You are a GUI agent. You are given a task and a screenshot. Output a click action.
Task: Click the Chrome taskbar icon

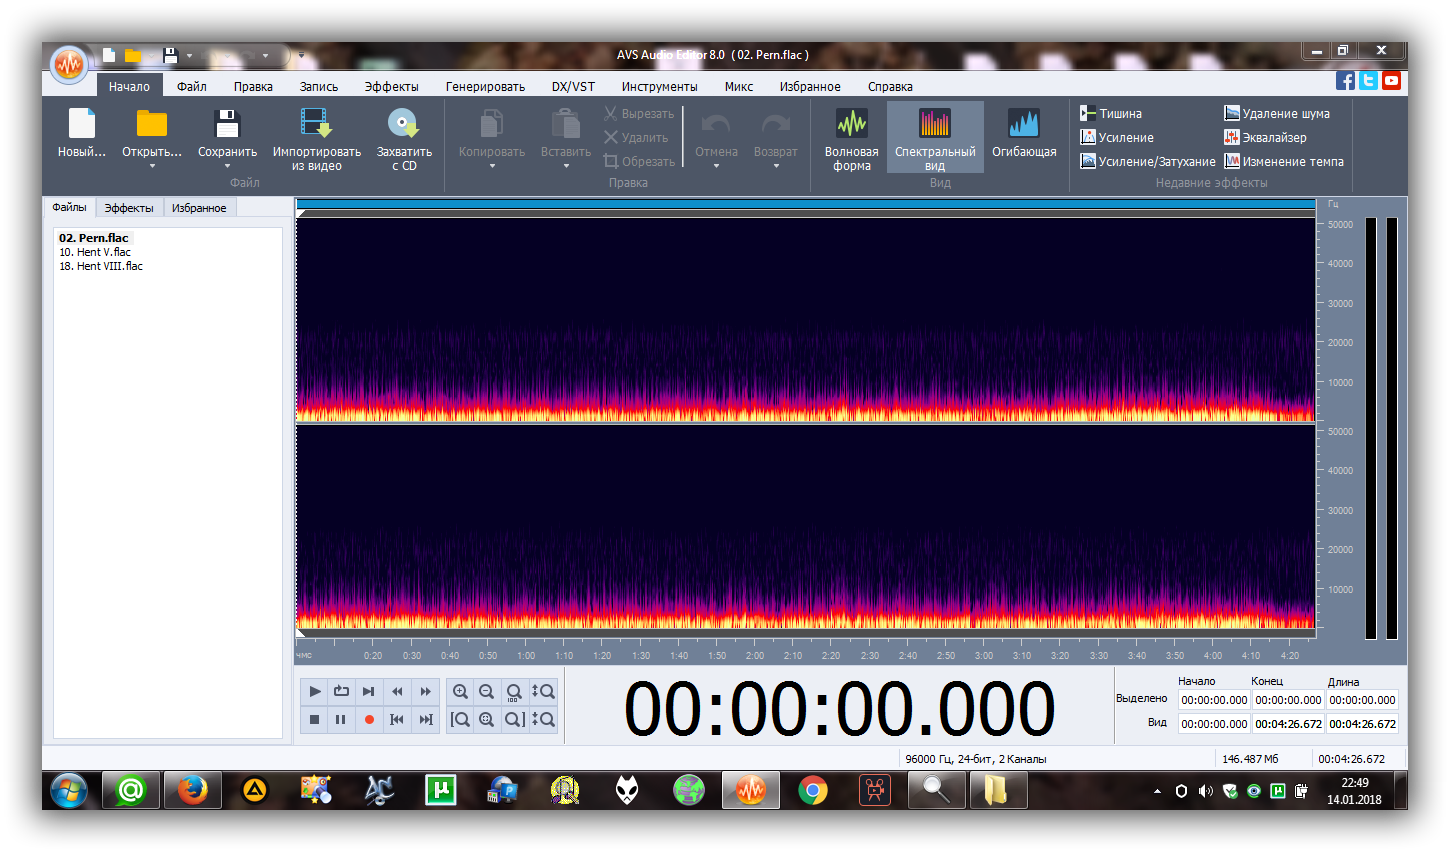813,791
